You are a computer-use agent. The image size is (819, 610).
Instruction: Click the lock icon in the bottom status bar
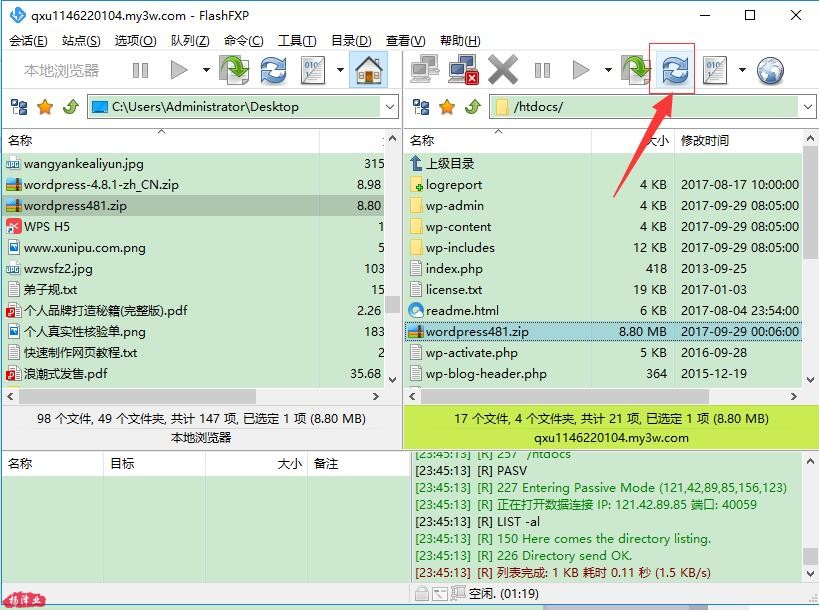click(x=421, y=593)
